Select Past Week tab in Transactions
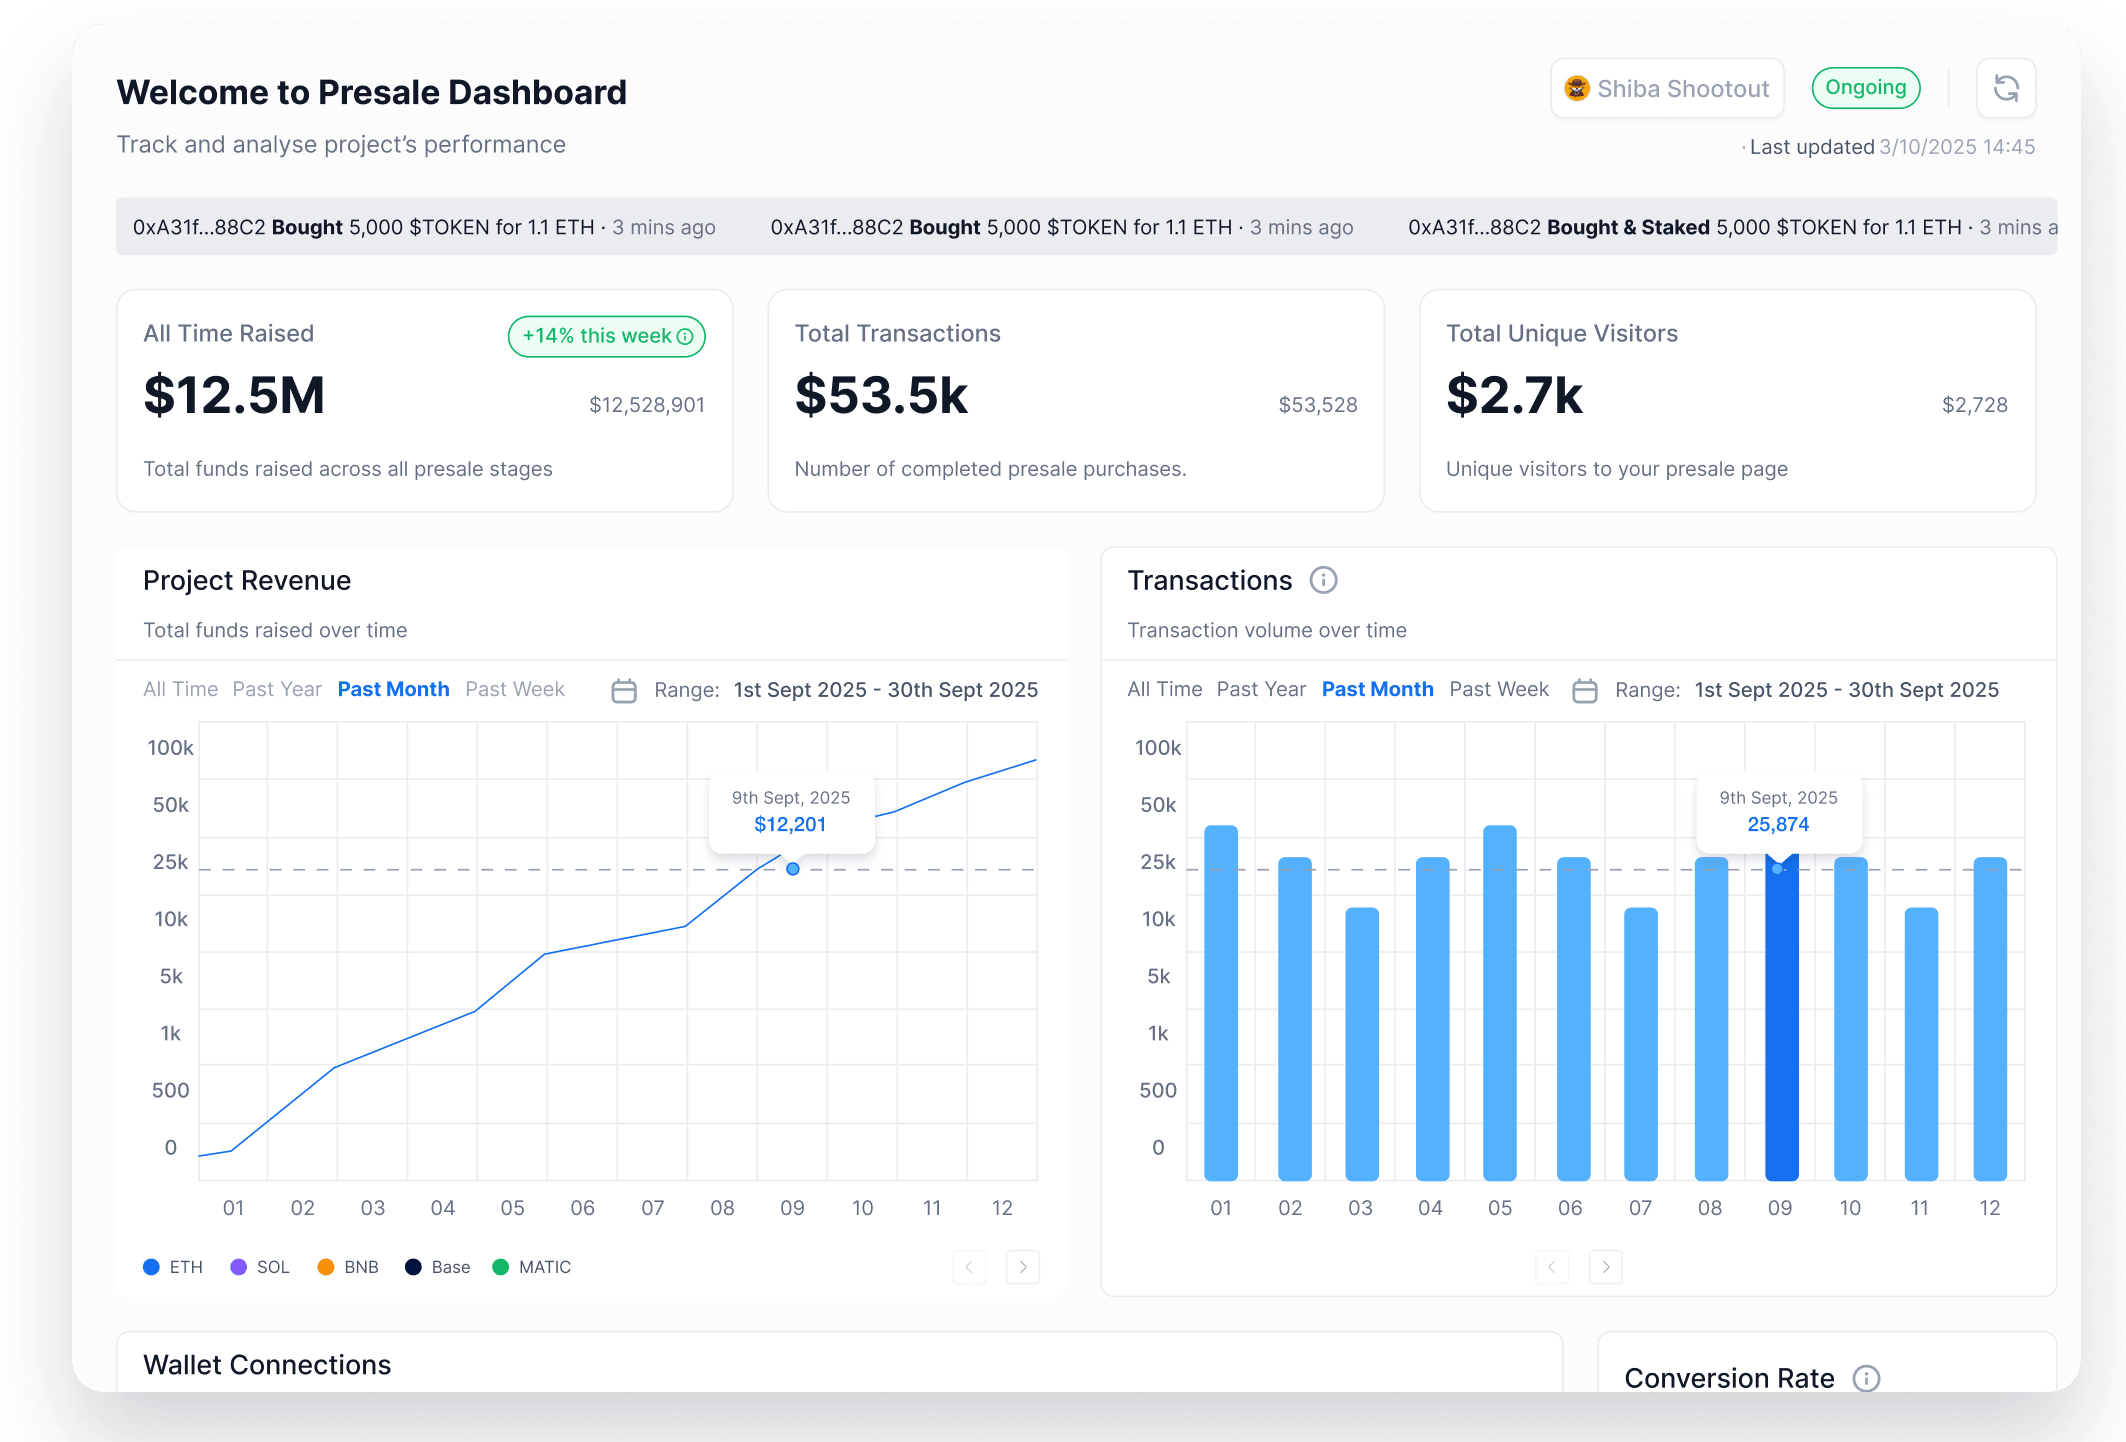Image resolution: width=2126 pixels, height=1442 pixels. click(x=1499, y=689)
